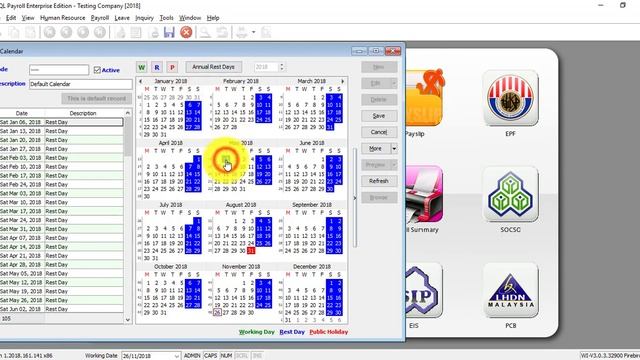This screenshot has height=360, width=640.
Task: Open the SOCSO icon in main window
Action: click(510, 194)
